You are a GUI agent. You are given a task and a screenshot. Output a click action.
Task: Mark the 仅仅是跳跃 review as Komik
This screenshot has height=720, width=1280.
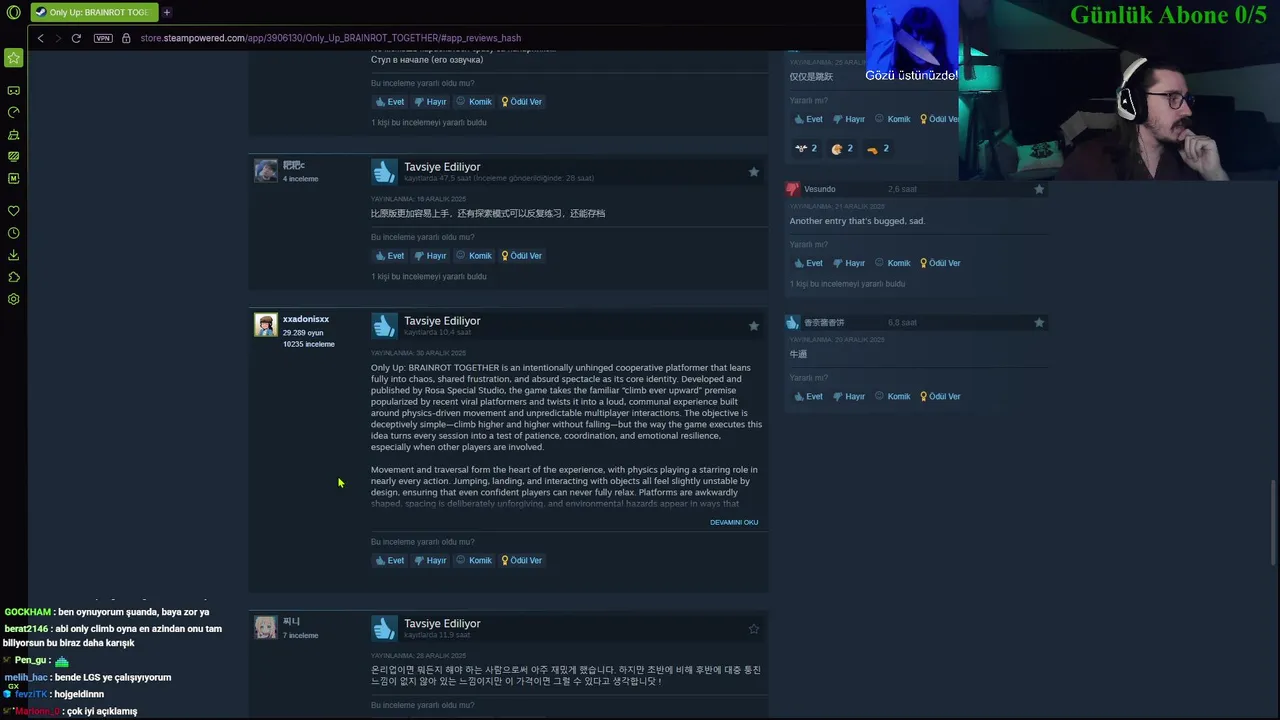coord(893,120)
